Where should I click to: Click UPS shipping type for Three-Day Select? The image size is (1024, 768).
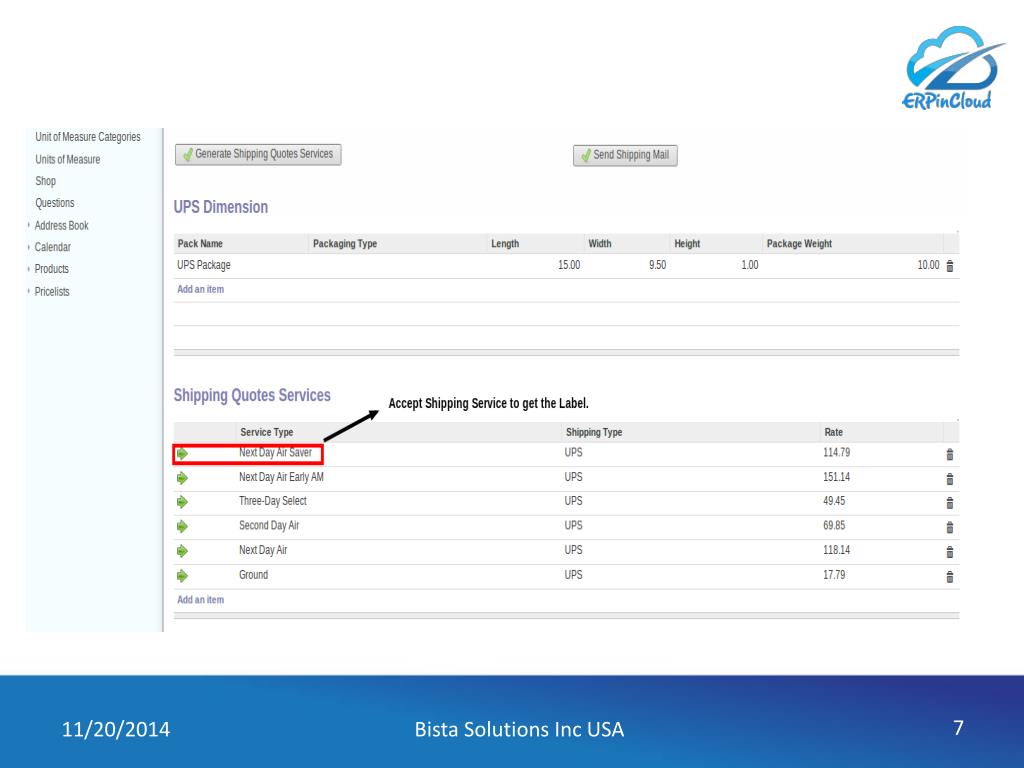[573, 501]
